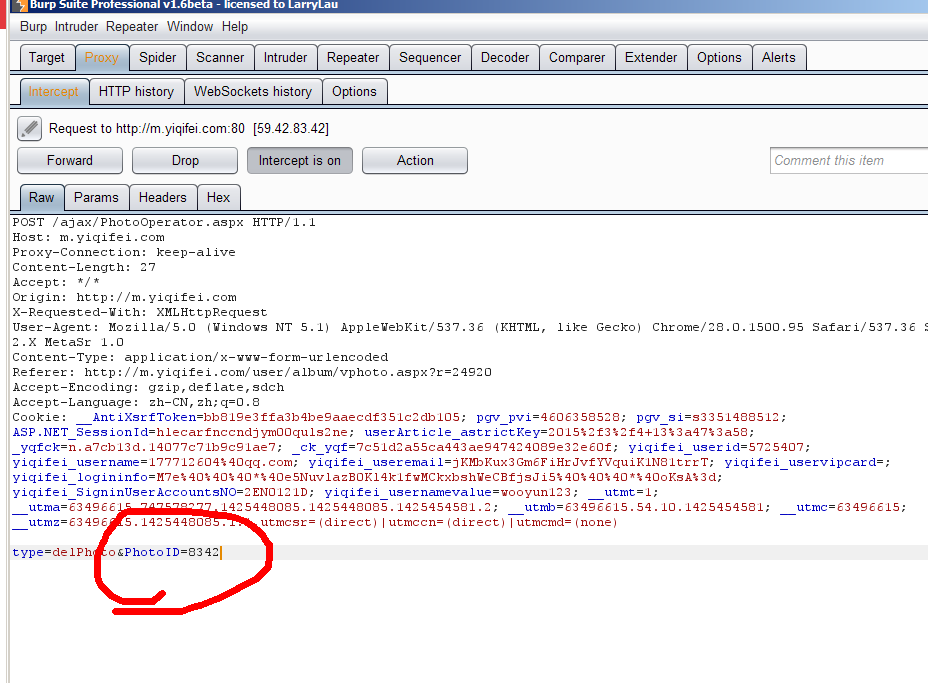Click the Comment this item field
The image size is (928, 683).
(x=849, y=160)
